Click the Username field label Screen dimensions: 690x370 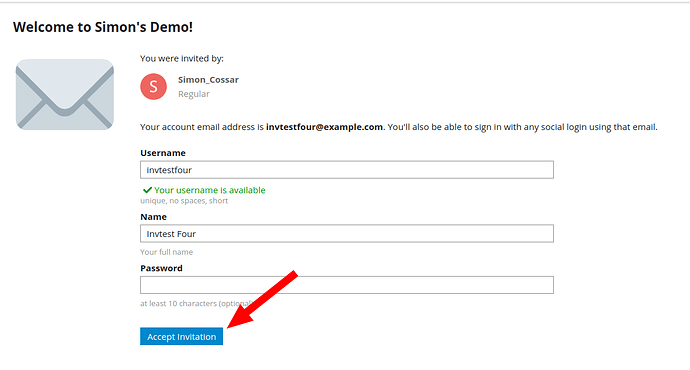[x=163, y=153]
